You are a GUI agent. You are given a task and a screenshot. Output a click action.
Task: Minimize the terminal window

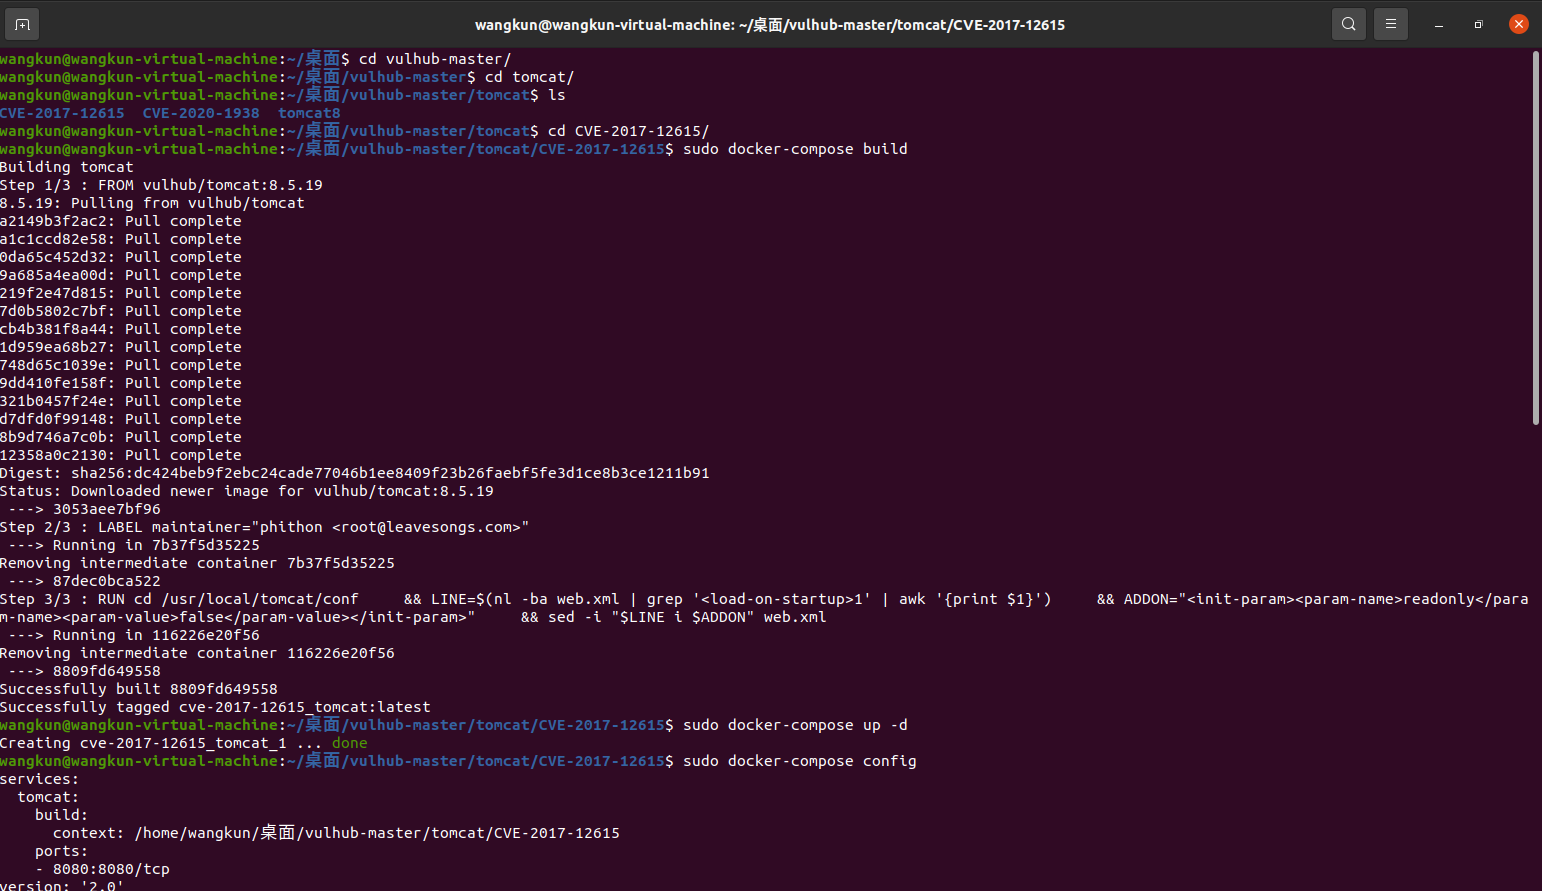(1439, 24)
